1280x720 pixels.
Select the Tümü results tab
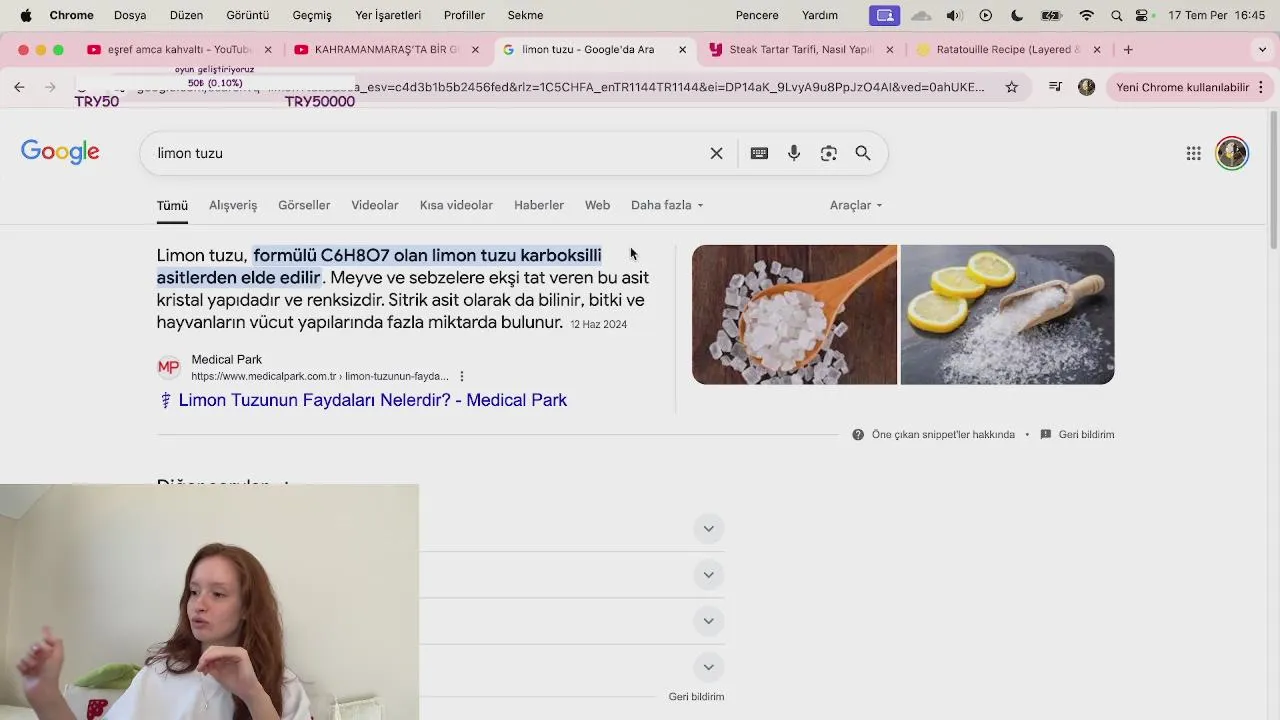[x=172, y=205]
